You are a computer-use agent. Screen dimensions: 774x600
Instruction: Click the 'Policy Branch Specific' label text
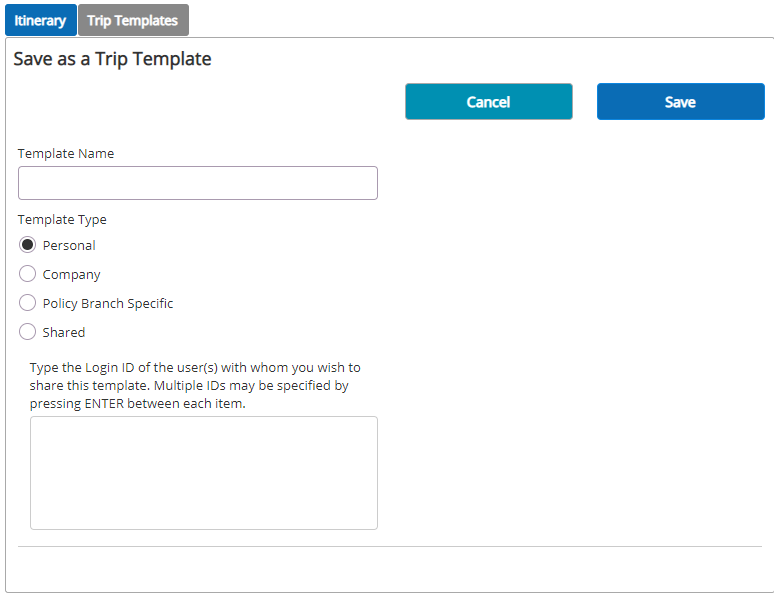pos(108,303)
